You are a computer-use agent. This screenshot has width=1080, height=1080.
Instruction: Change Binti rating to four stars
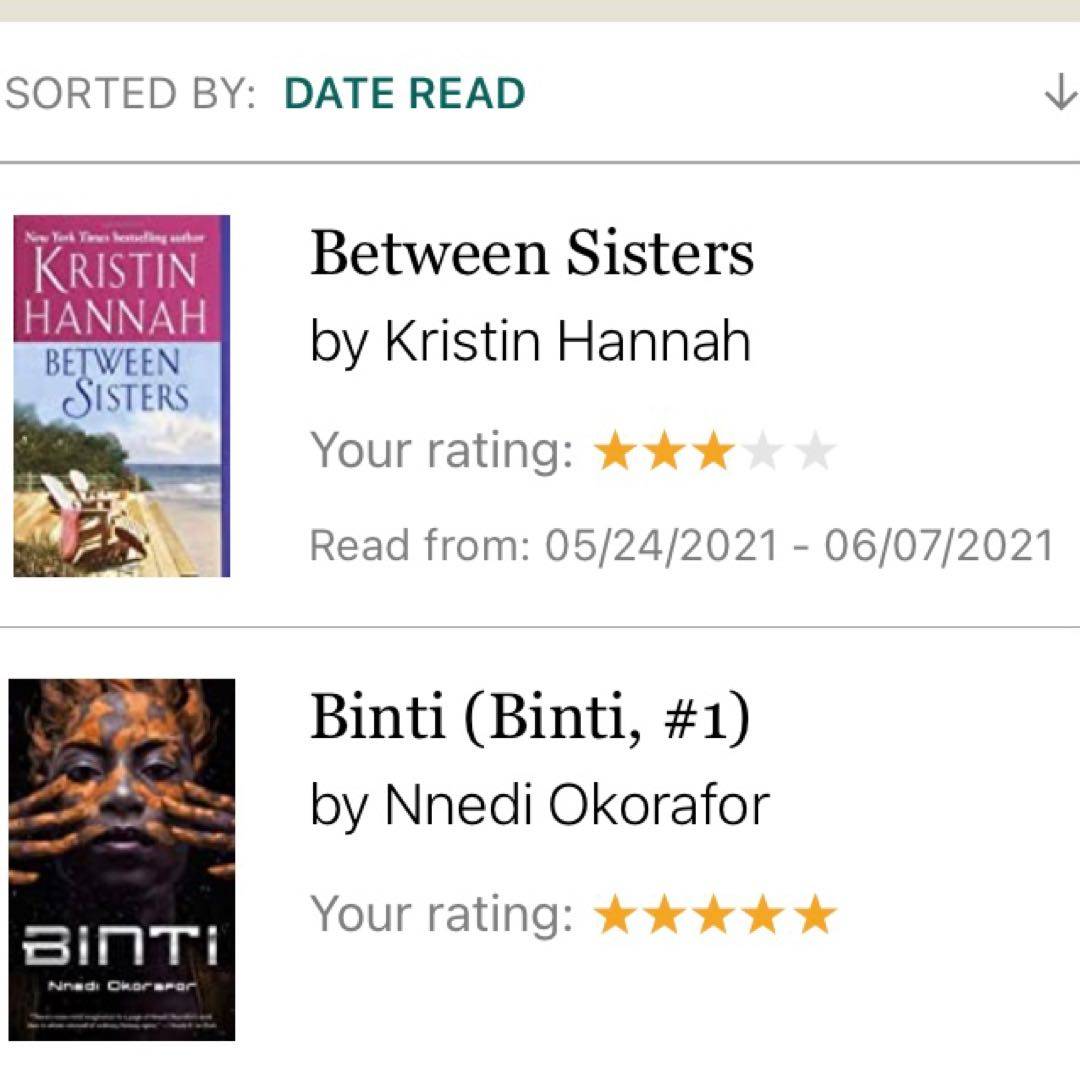point(764,915)
